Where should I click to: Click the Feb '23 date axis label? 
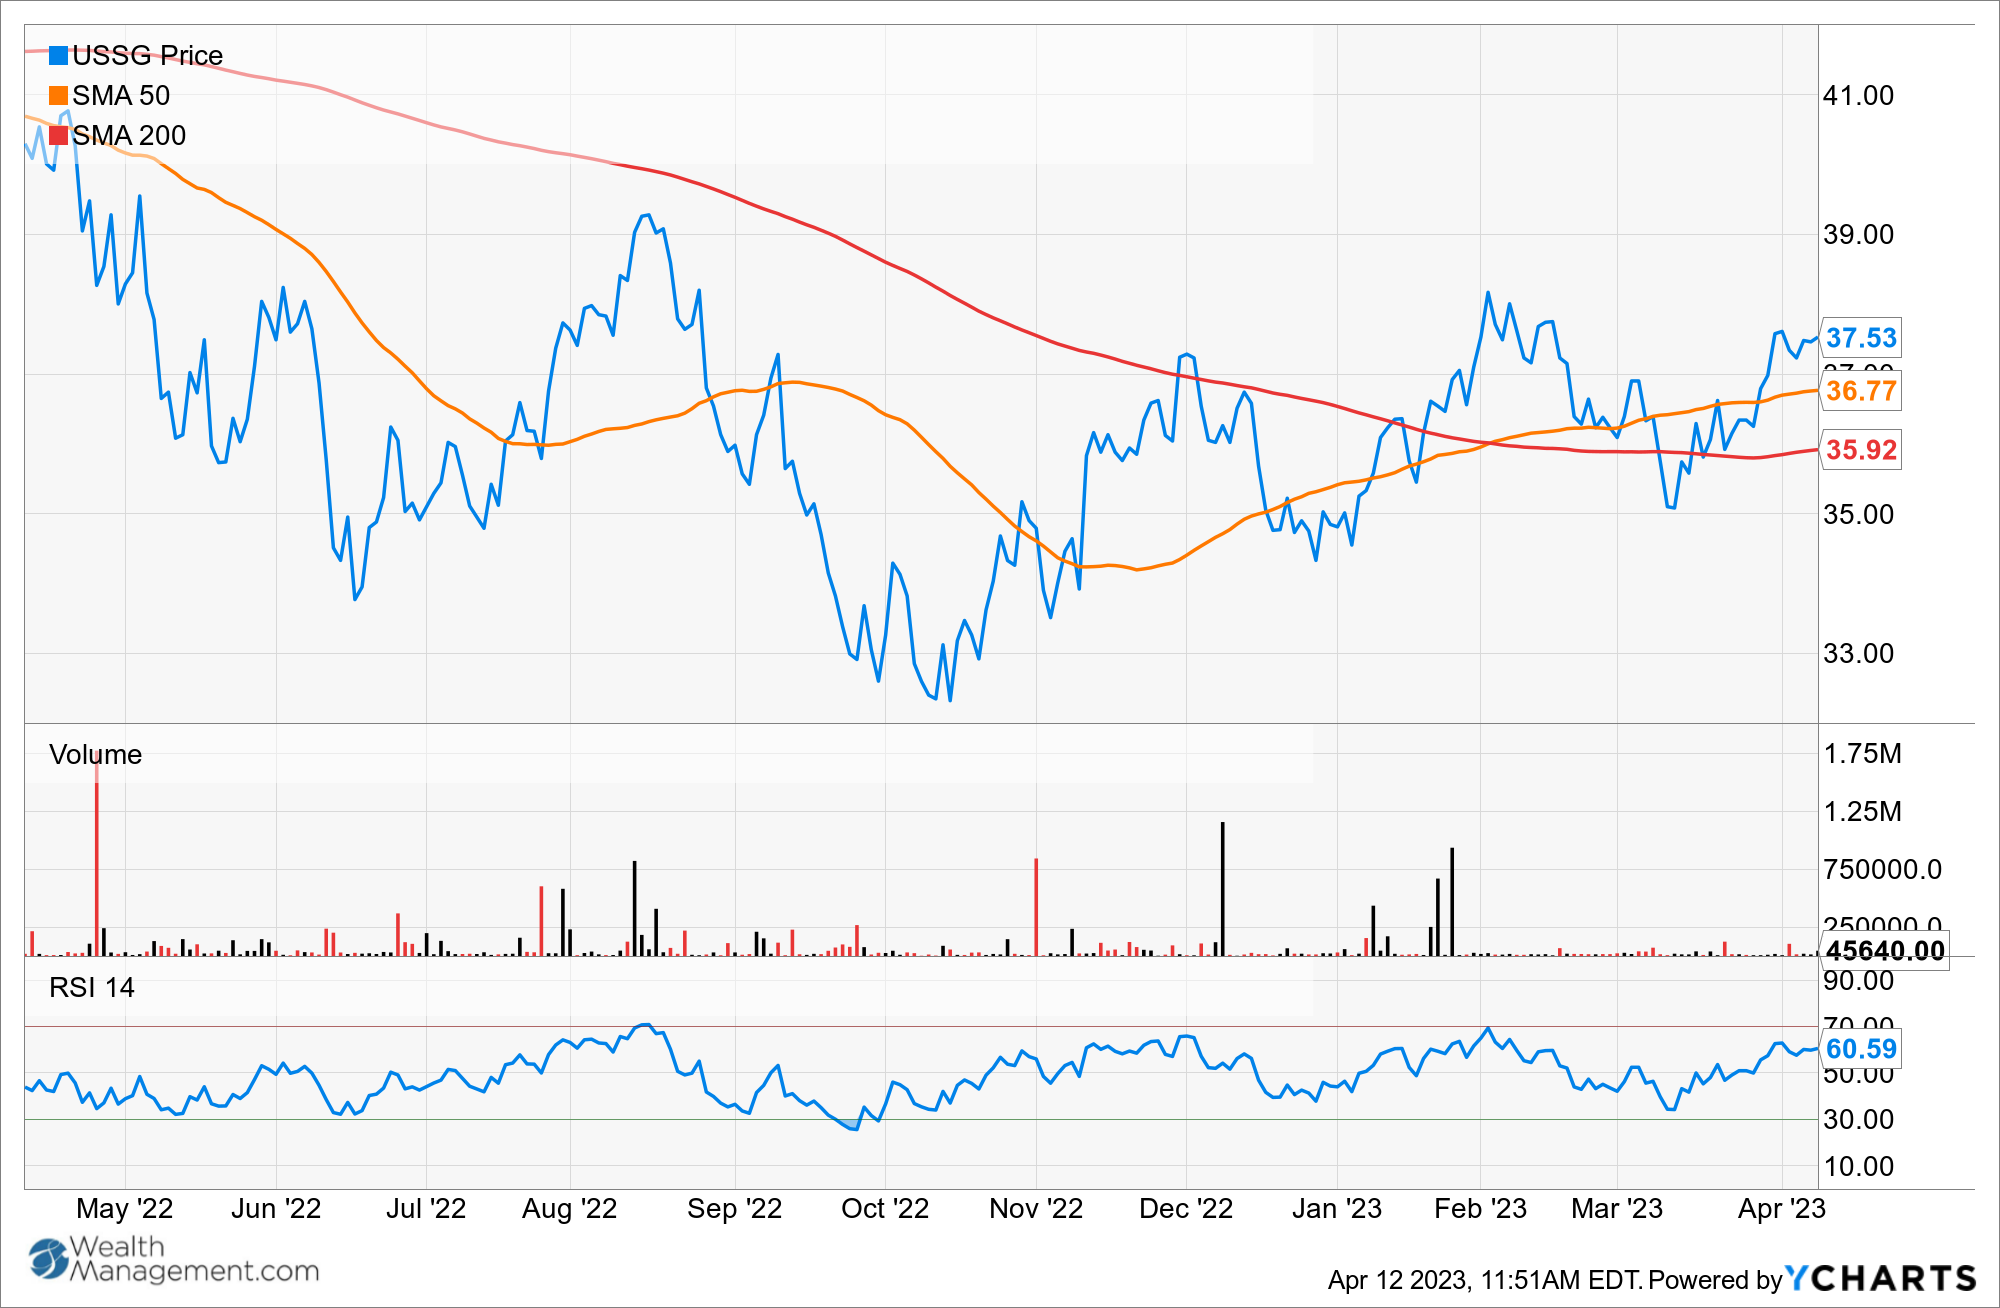coord(1479,1208)
